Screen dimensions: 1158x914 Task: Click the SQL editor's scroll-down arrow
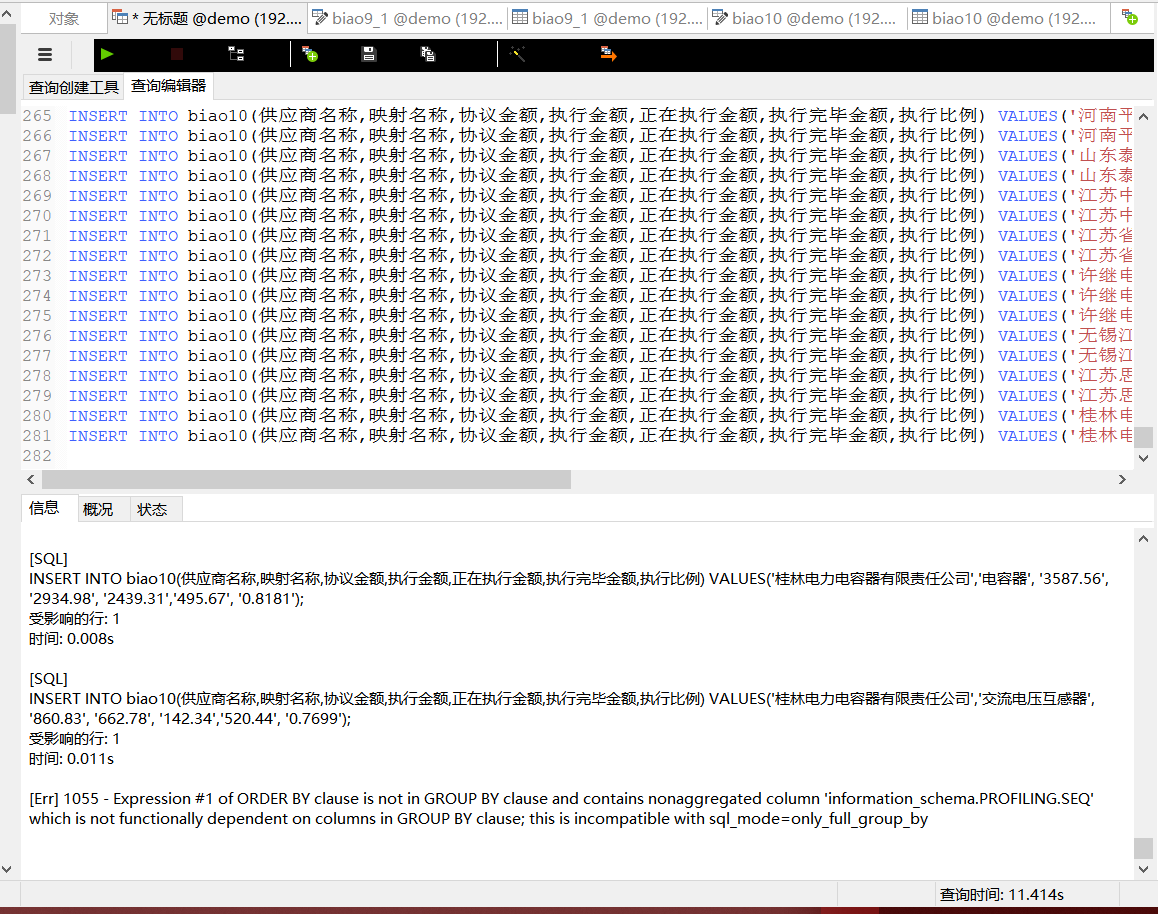tap(1143, 458)
